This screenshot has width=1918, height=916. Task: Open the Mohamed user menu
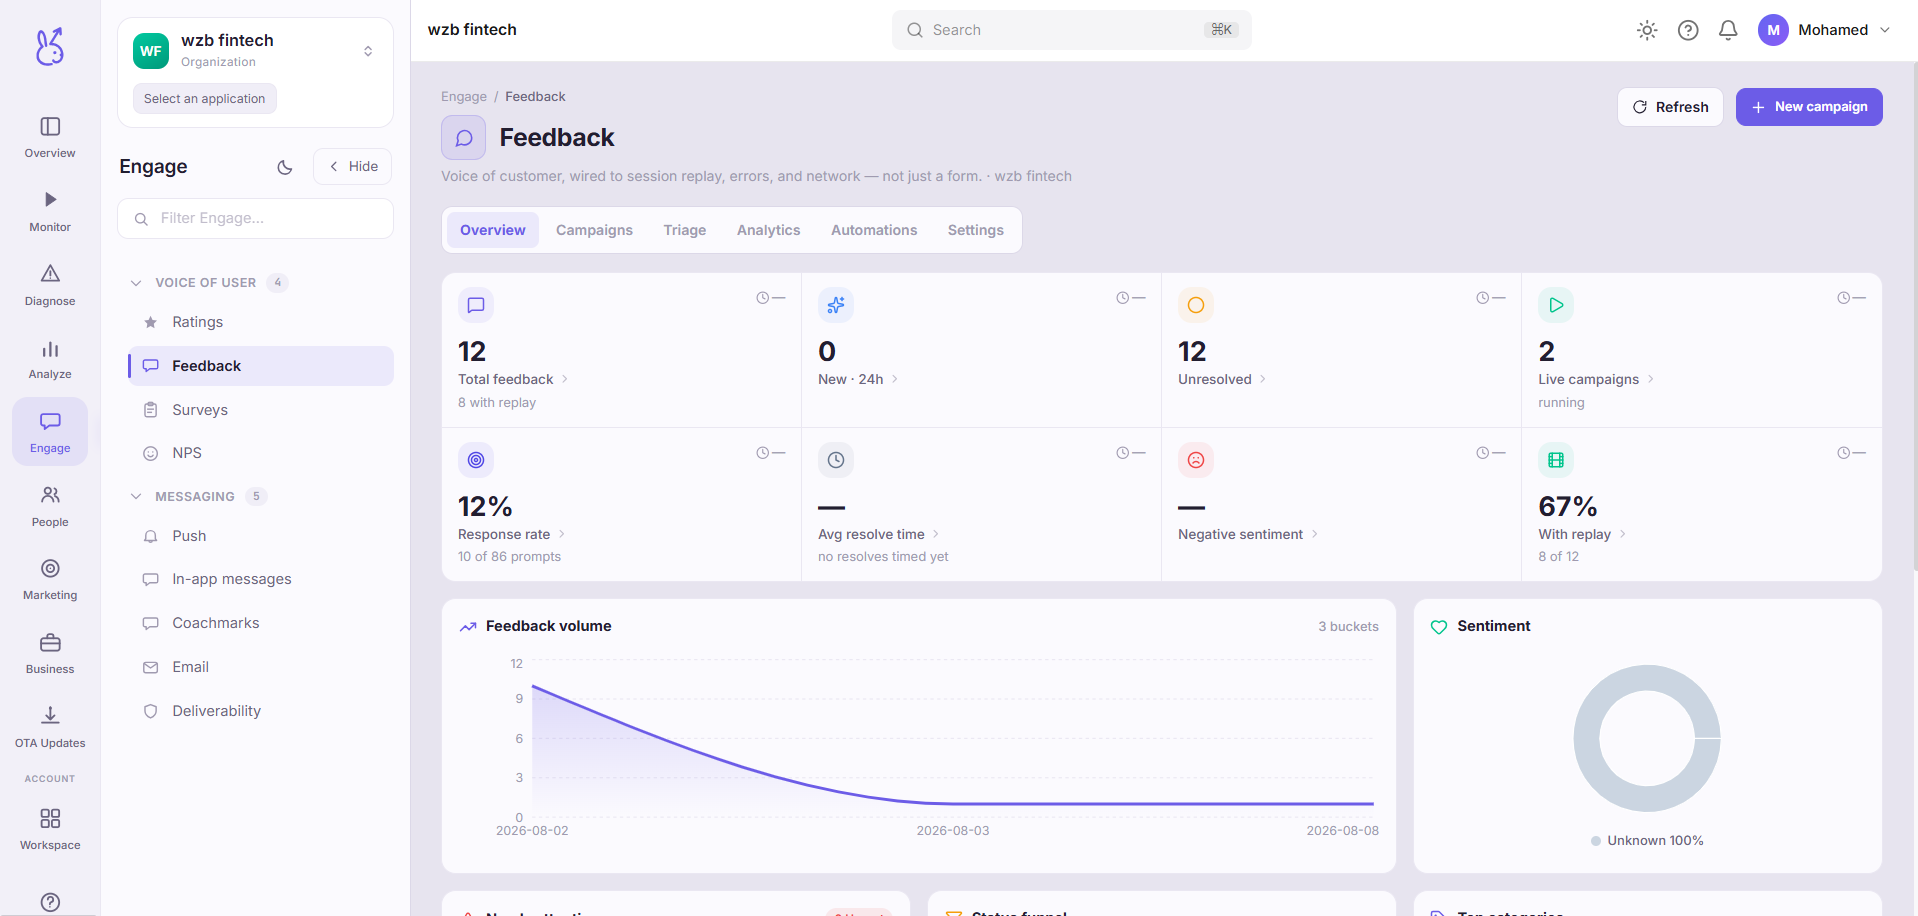[x=1824, y=30]
